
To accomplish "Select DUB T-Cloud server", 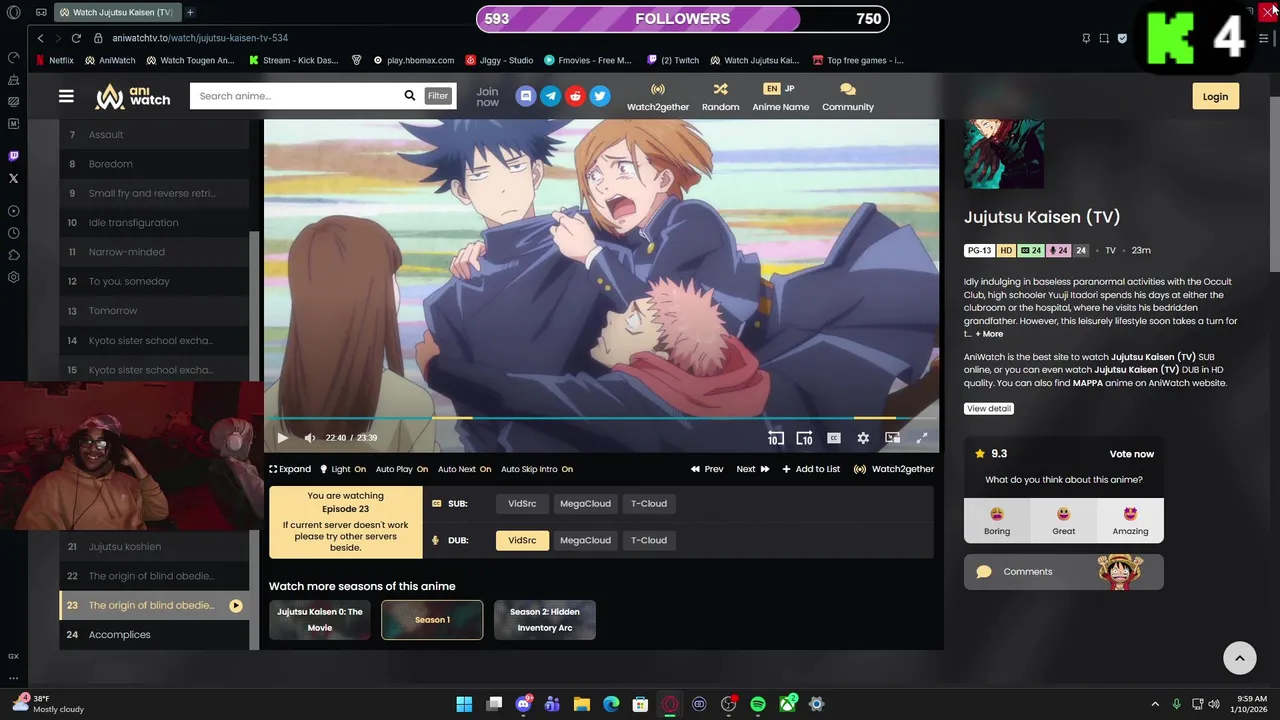I will pos(648,540).
